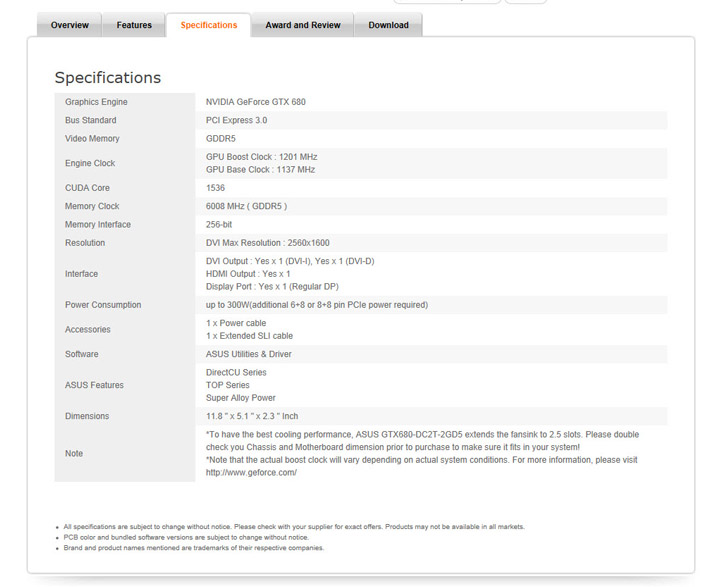720x587 pixels.
Task: Click 1 x Extended SLI cable line
Action: click(249, 336)
